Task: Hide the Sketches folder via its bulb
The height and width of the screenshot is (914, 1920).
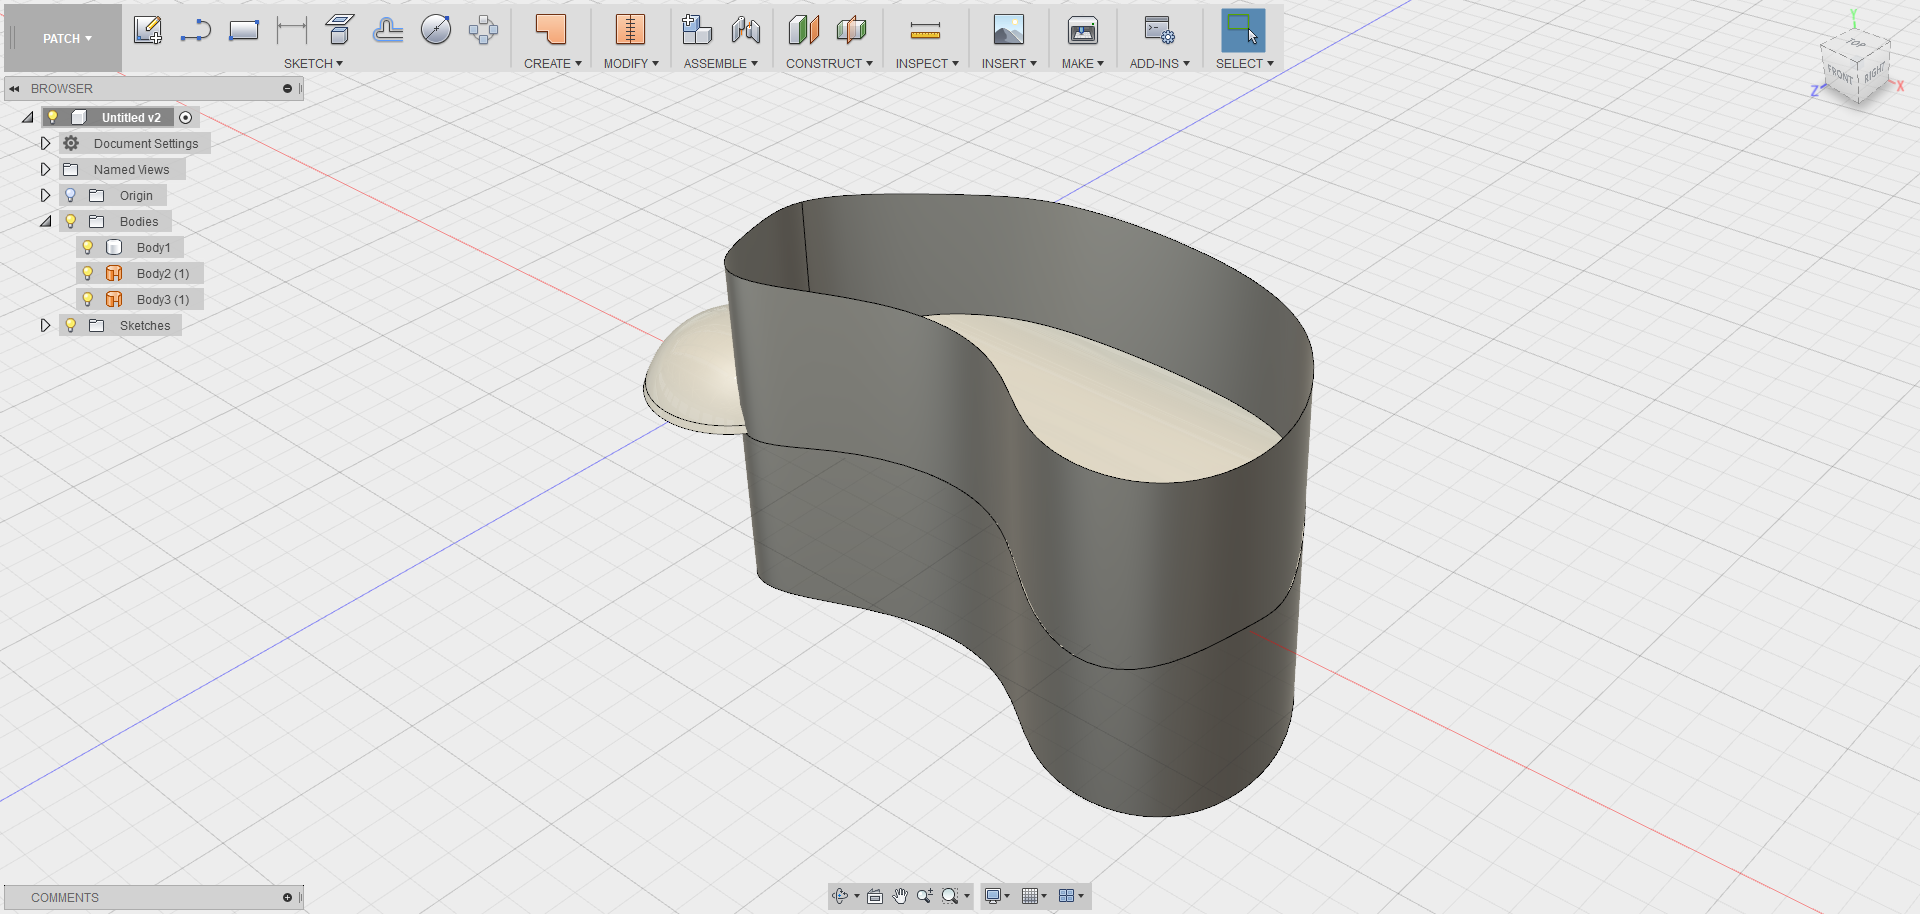Action: pyautogui.click(x=70, y=325)
